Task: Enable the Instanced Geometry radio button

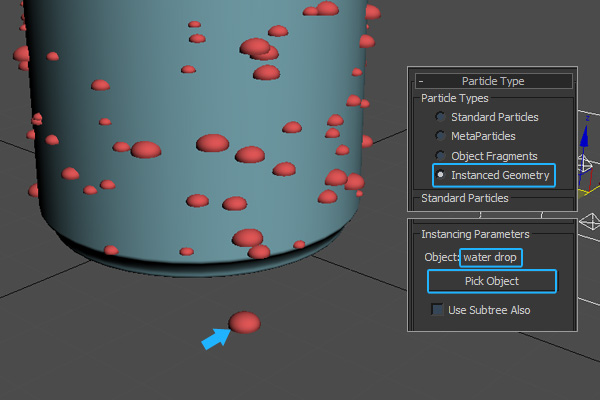Action: pos(441,175)
